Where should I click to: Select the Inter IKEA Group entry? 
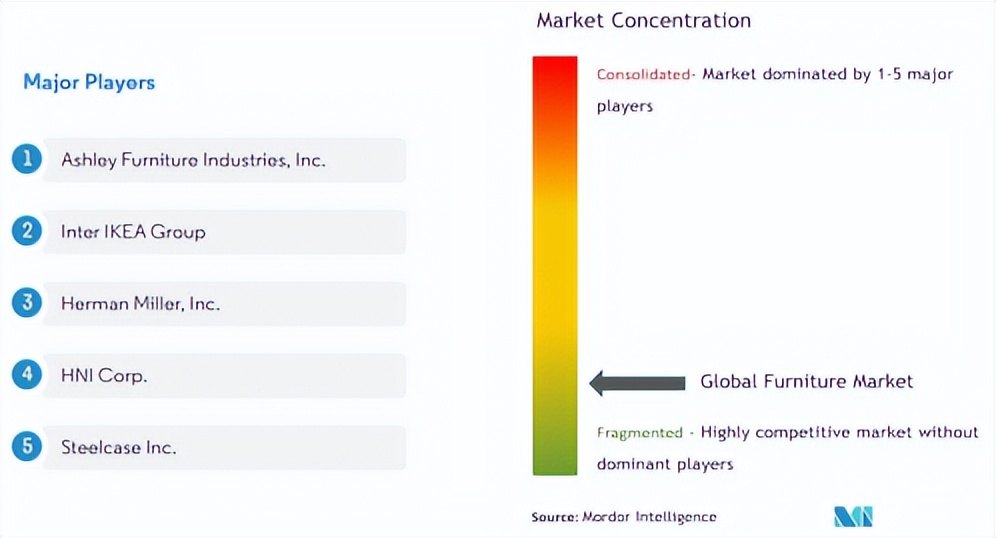[133, 232]
